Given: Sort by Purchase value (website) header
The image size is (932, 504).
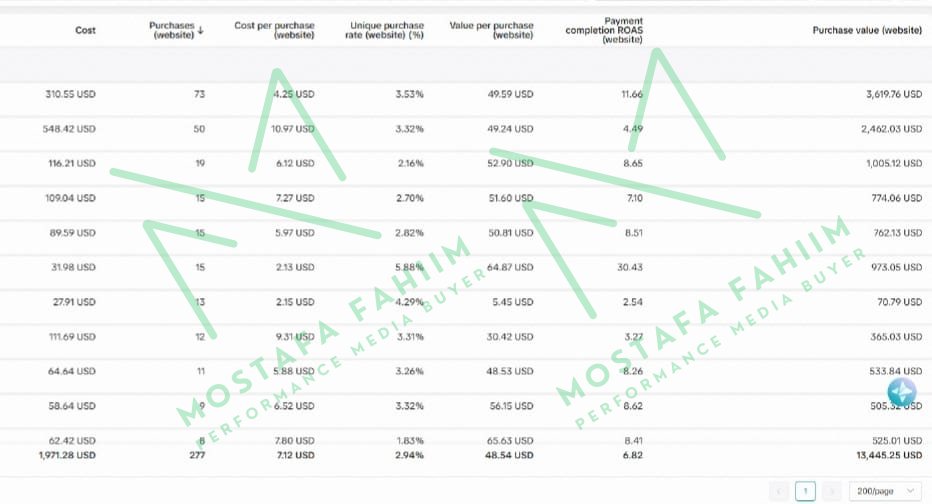Looking at the screenshot, I should pyautogui.click(x=867, y=30).
